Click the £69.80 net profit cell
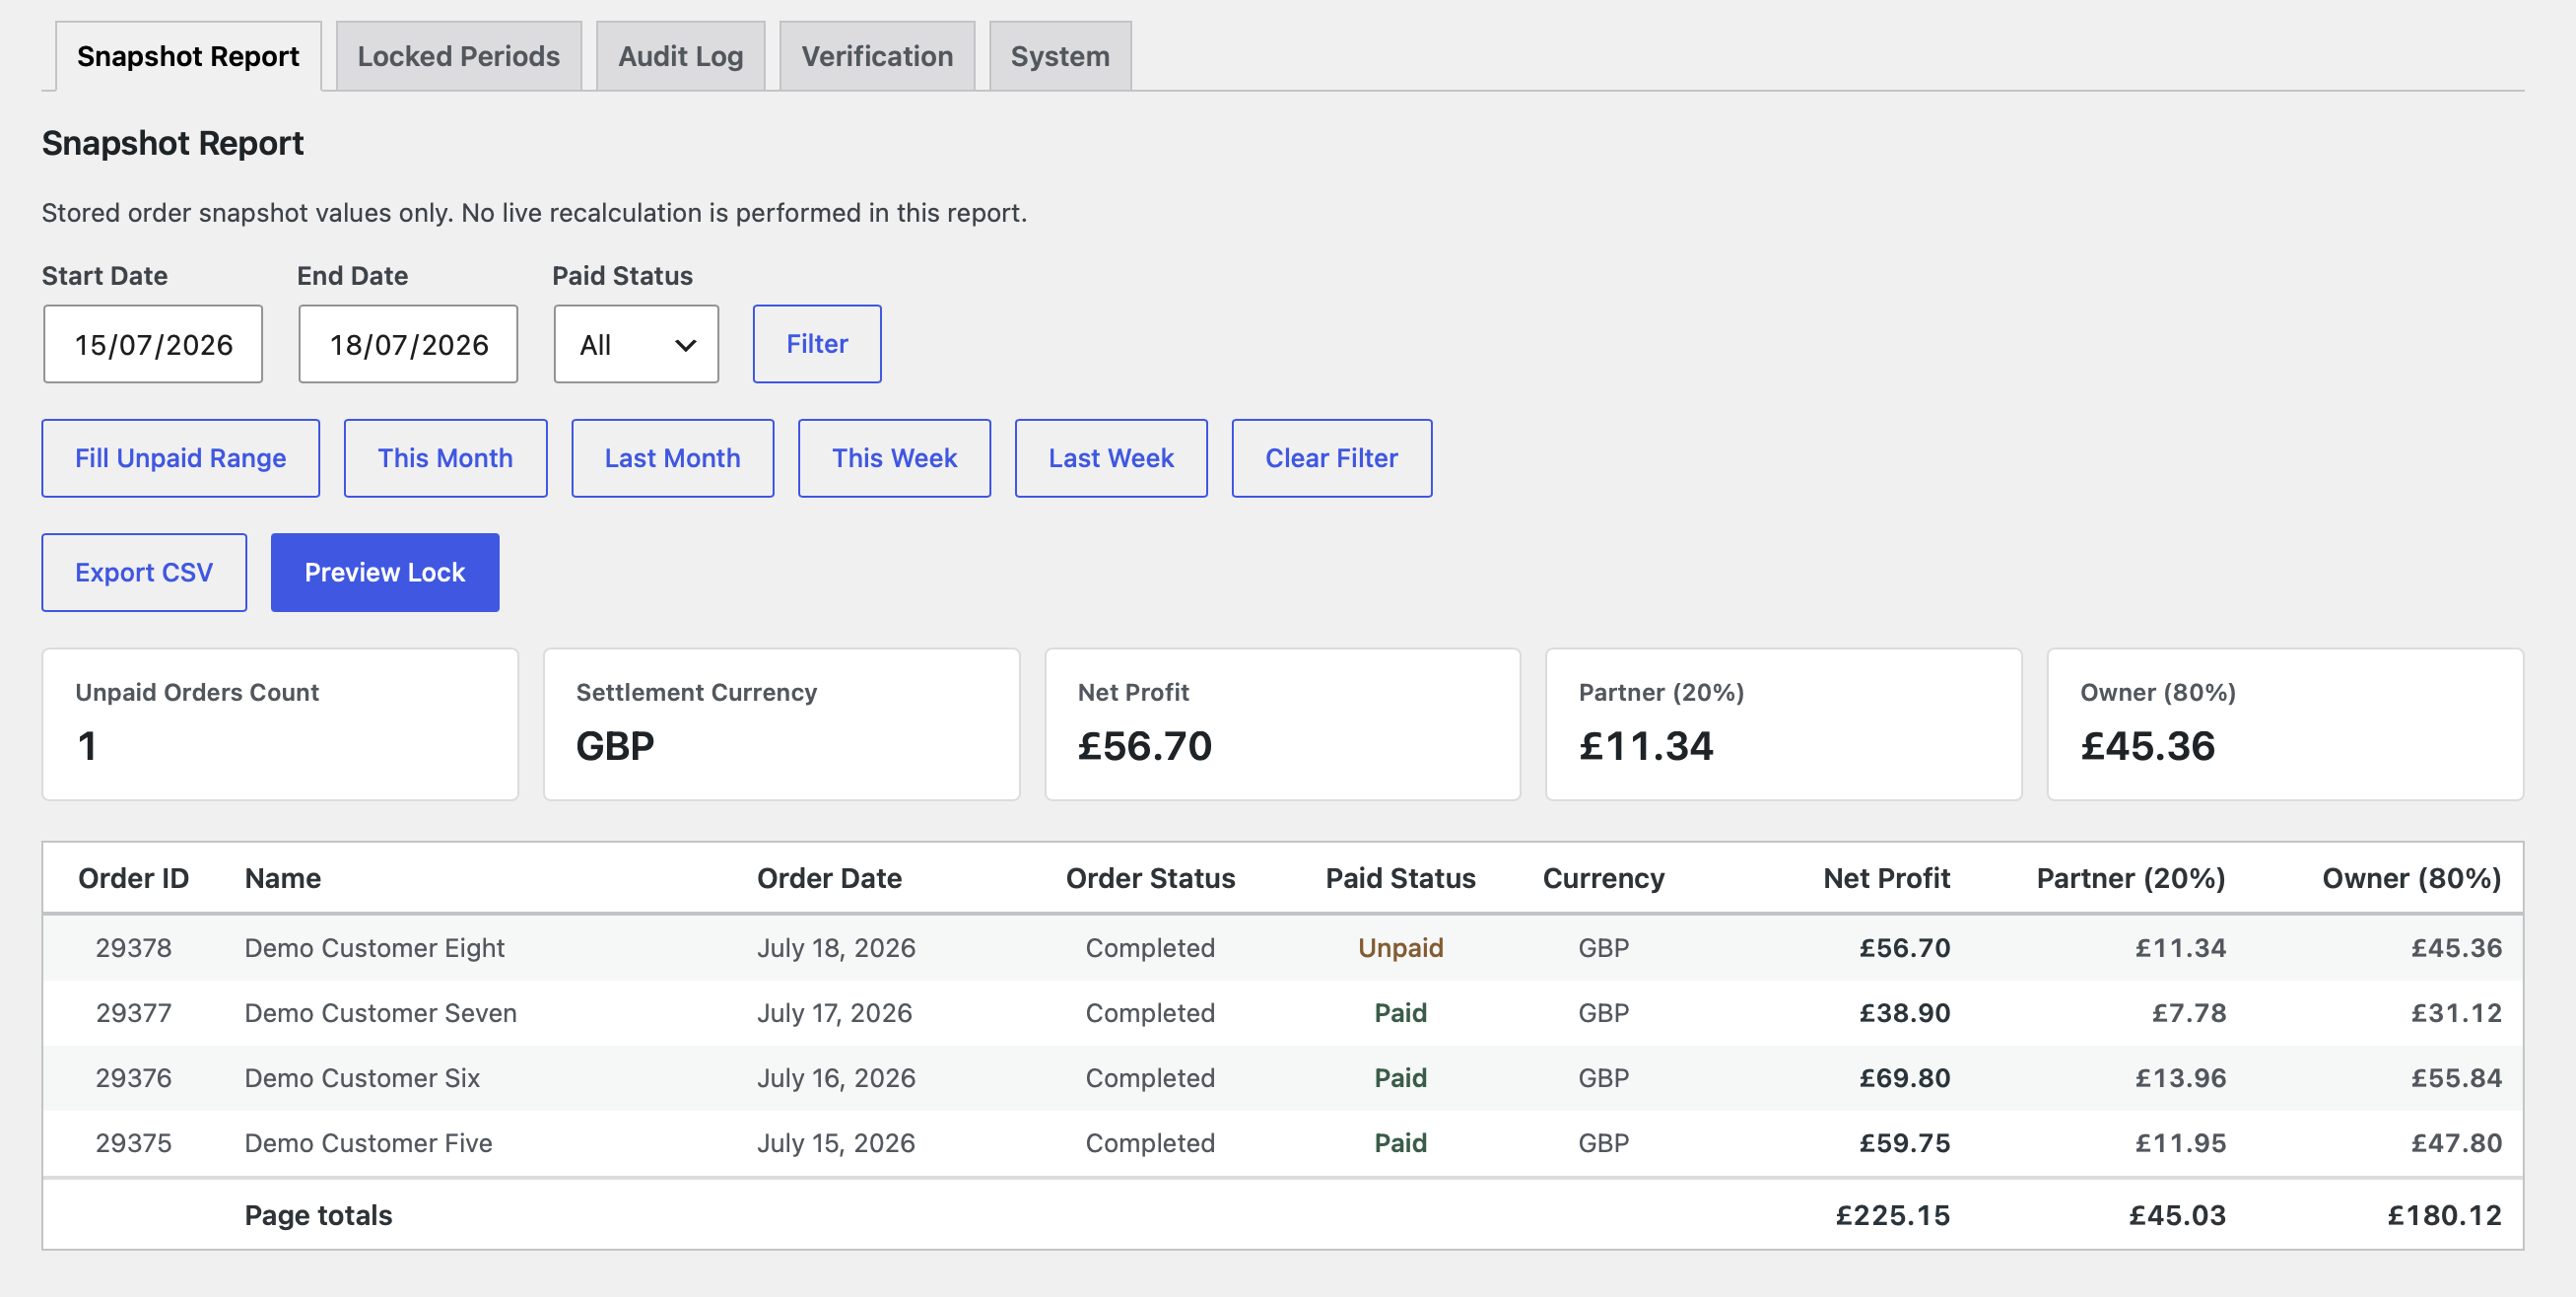 1904,1077
